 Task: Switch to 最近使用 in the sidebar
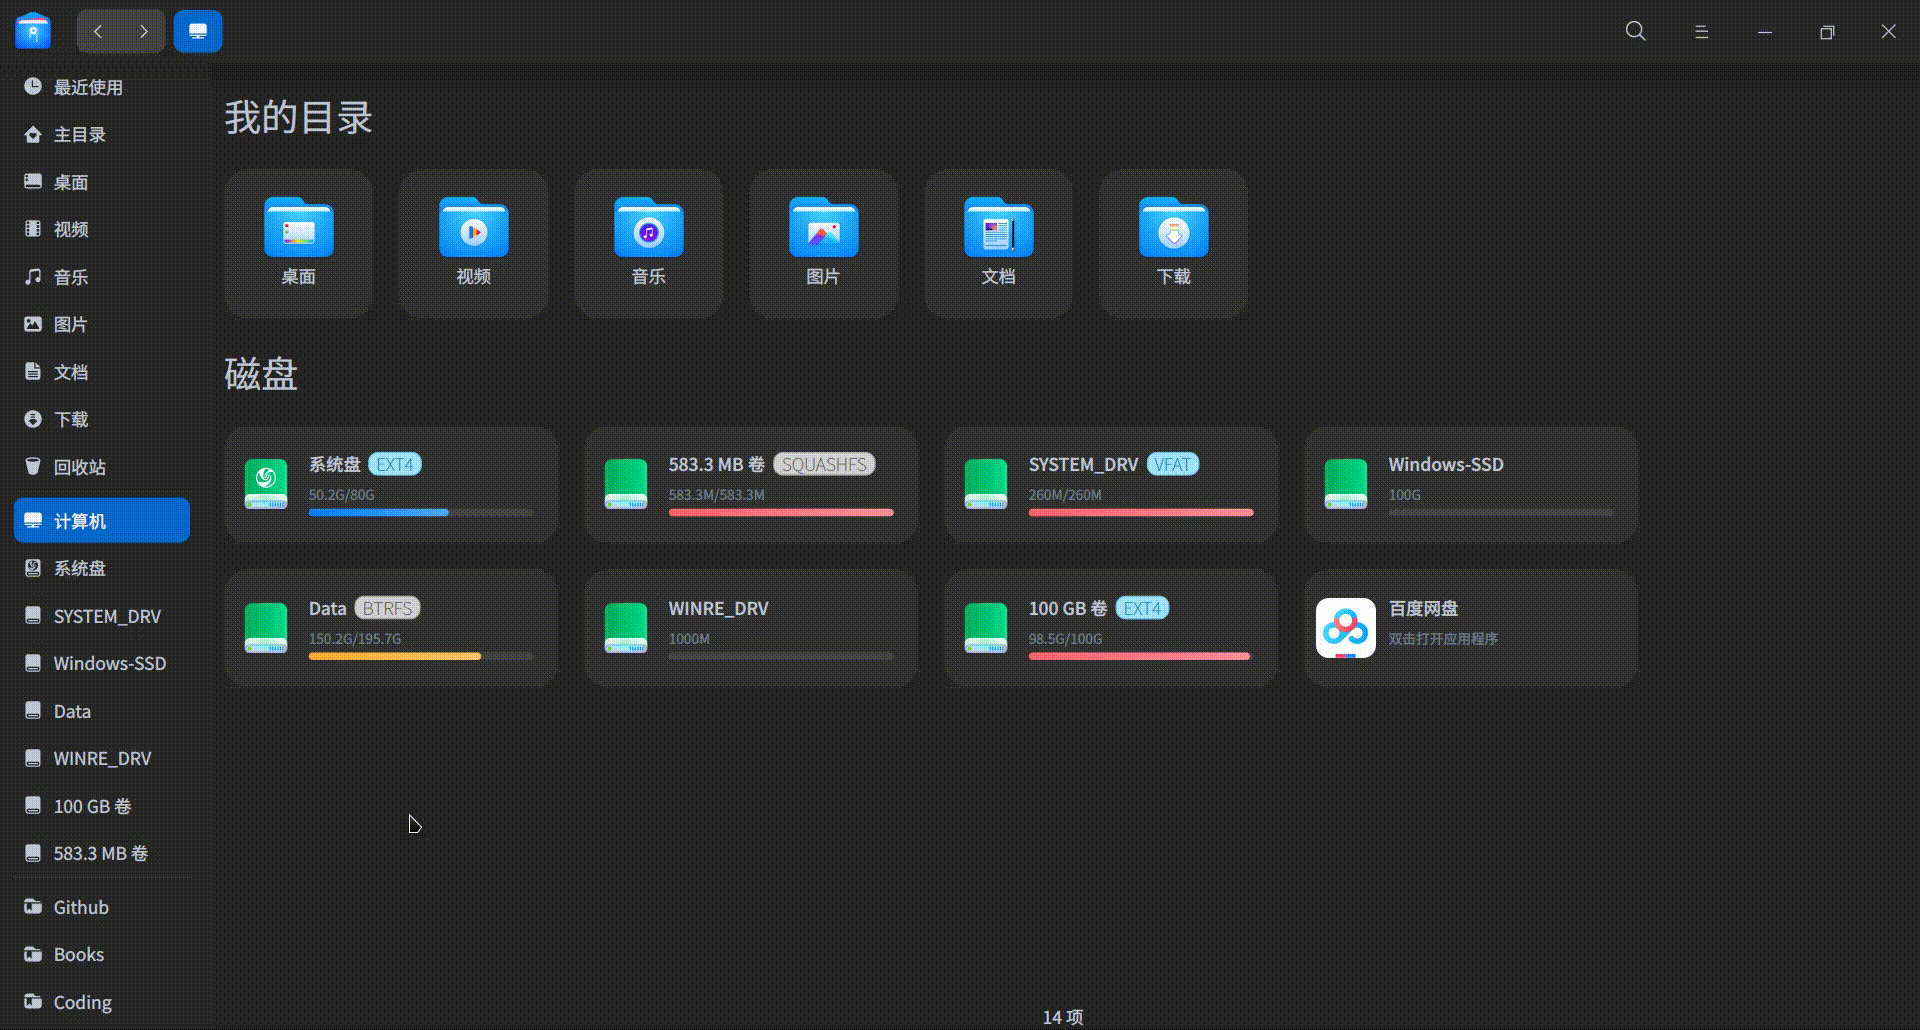pyautogui.click(x=88, y=87)
